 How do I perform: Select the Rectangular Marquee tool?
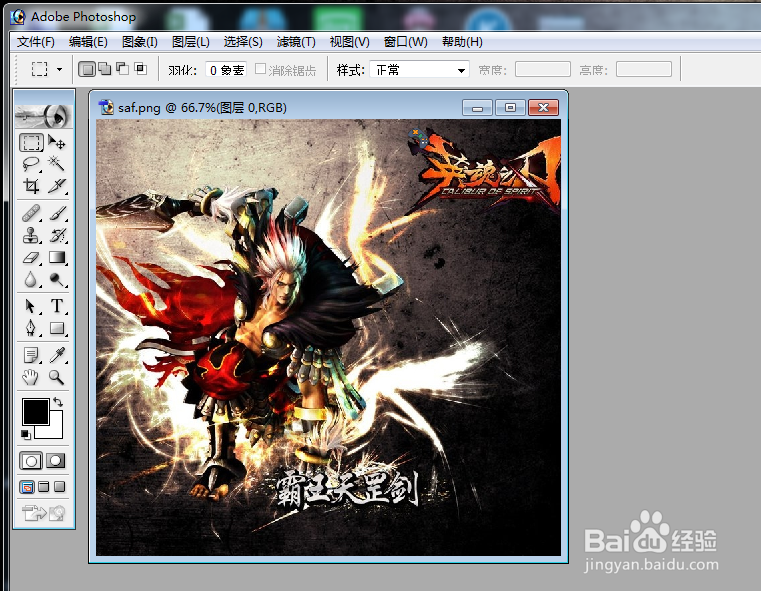(32, 143)
